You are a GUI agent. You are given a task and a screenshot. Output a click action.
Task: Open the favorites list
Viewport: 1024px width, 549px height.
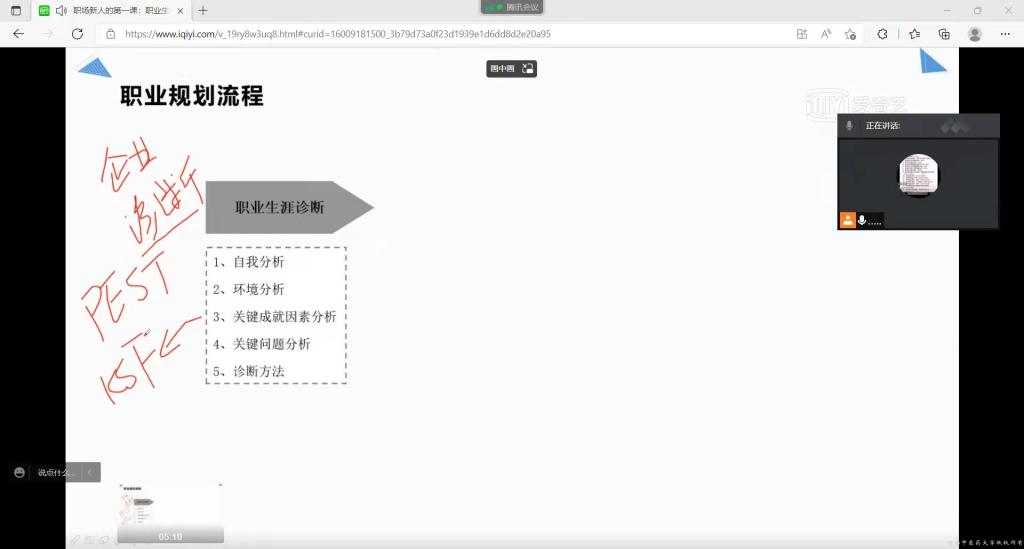point(914,33)
